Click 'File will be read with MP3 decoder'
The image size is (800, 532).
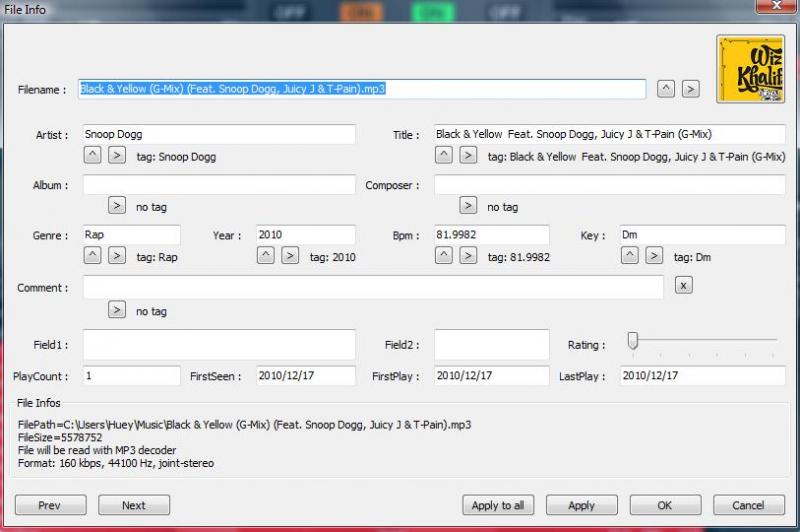tap(97, 450)
